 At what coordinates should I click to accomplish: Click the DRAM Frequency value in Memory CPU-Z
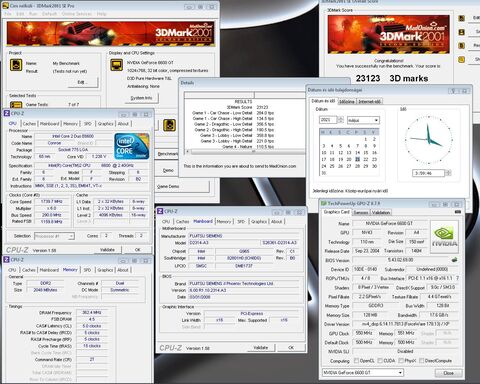click(x=91, y=313)
